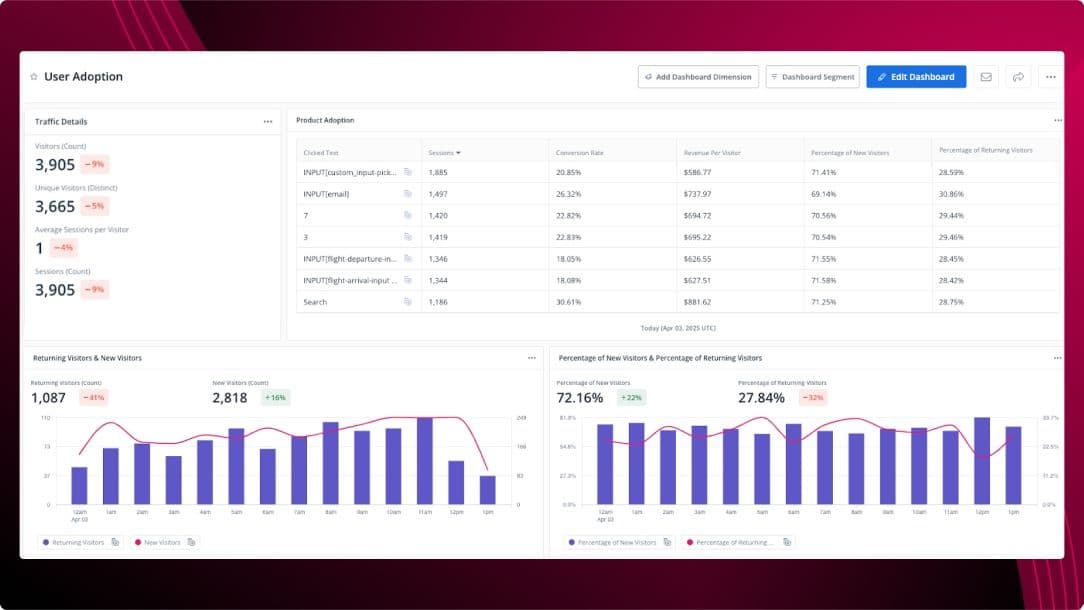The image size is (1084, 610).
Task: Click the Conversion Rate column header
Action: [580, 153]
